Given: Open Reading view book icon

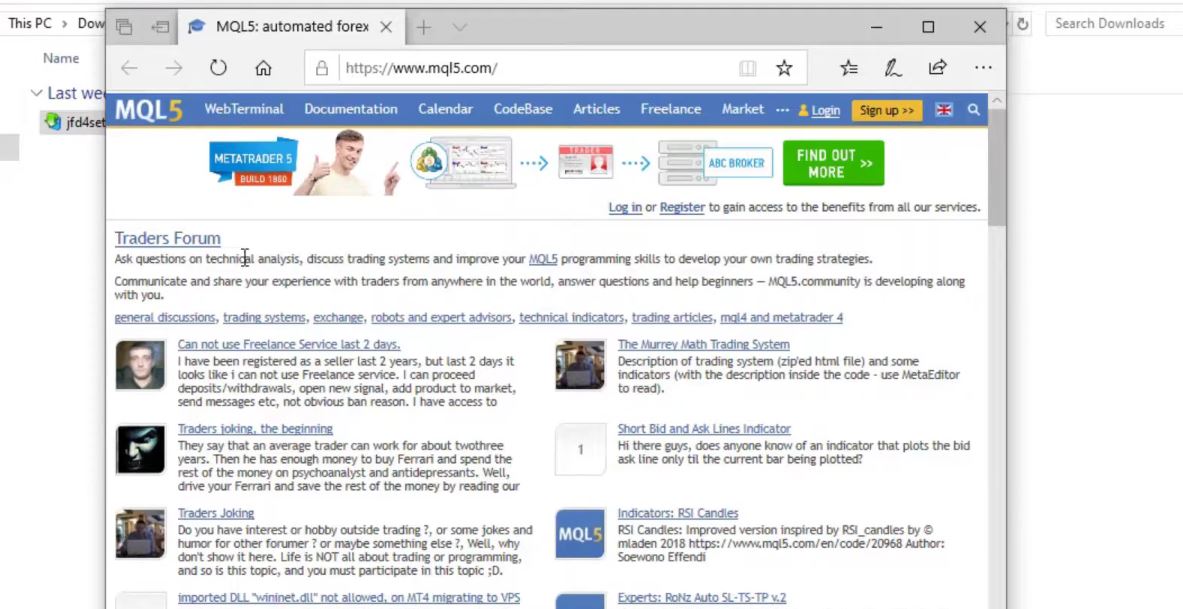Looking at the screenshot, I should (747, 68).
